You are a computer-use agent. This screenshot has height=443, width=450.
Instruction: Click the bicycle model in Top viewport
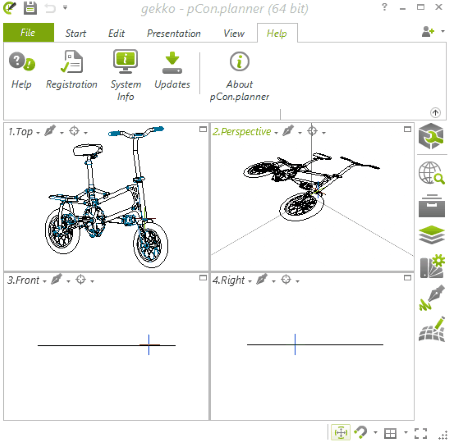tap(107, 197)
